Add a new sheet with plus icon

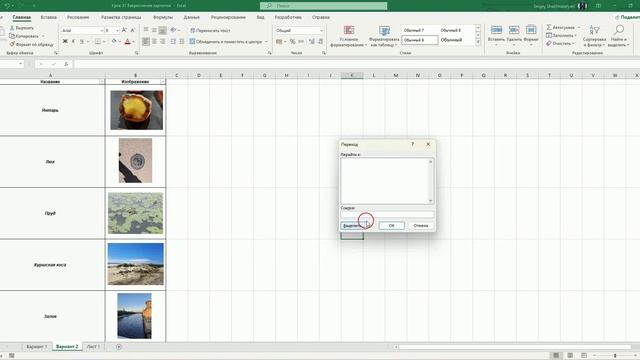click(x=119, y=347)
